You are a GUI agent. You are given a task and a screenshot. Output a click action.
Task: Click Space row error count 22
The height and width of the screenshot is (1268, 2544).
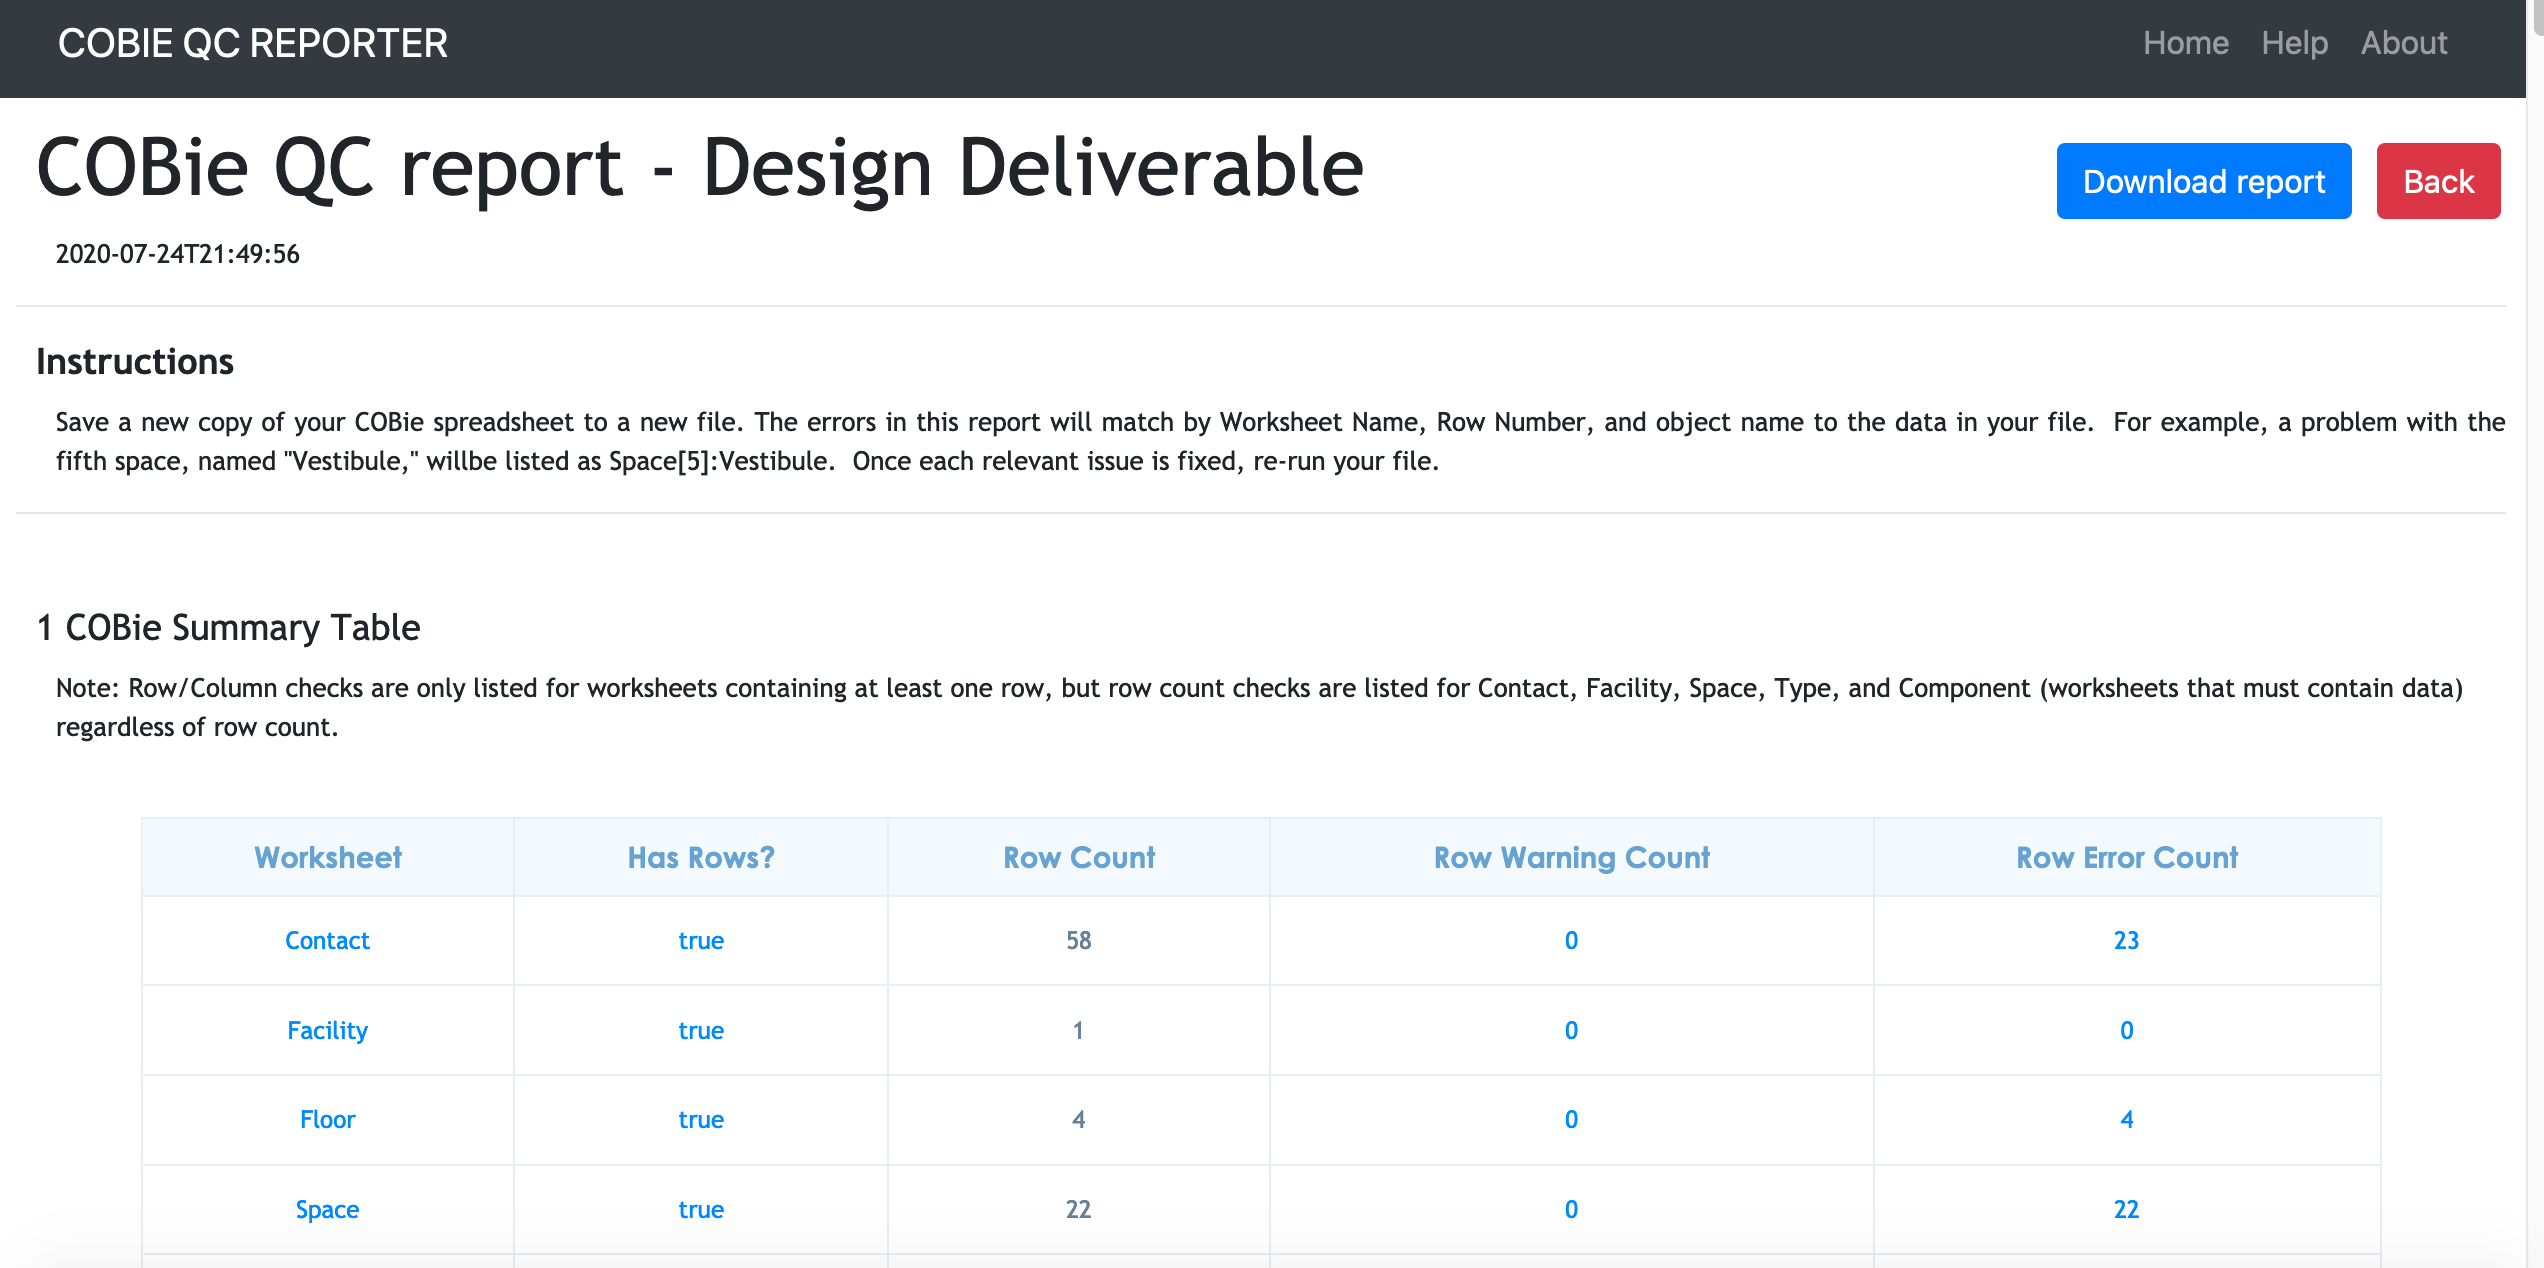(2126, 1209)
